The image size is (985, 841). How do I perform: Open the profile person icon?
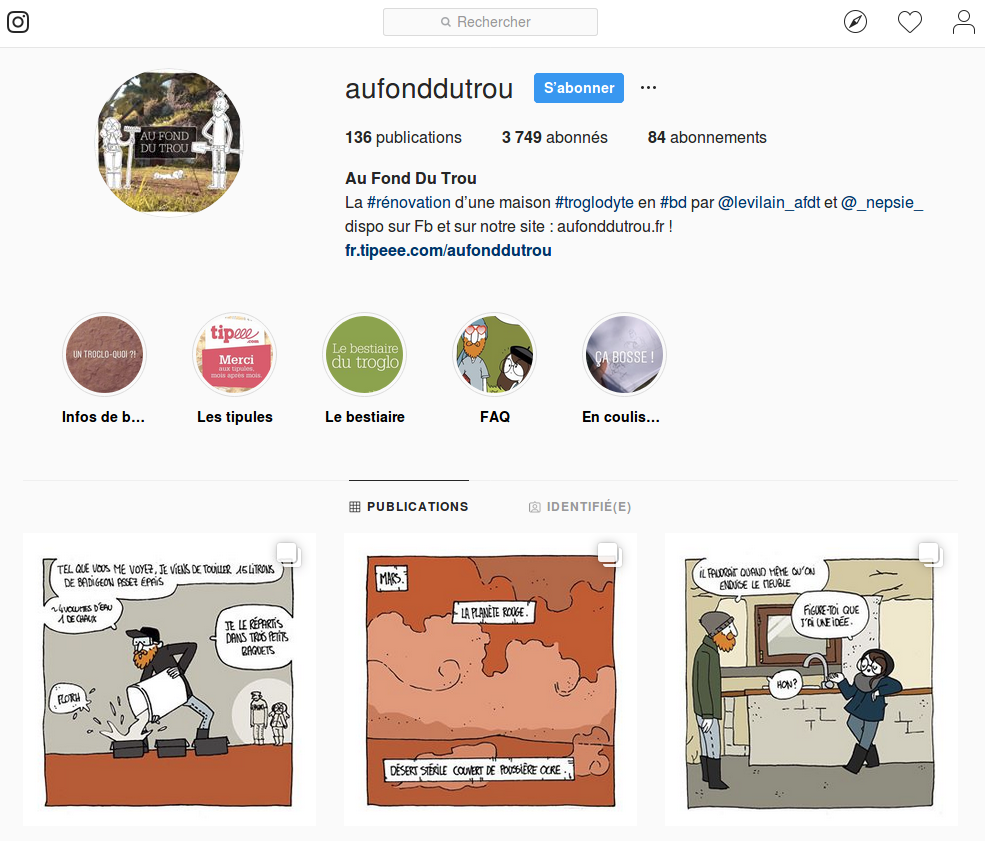click(963, 22)
